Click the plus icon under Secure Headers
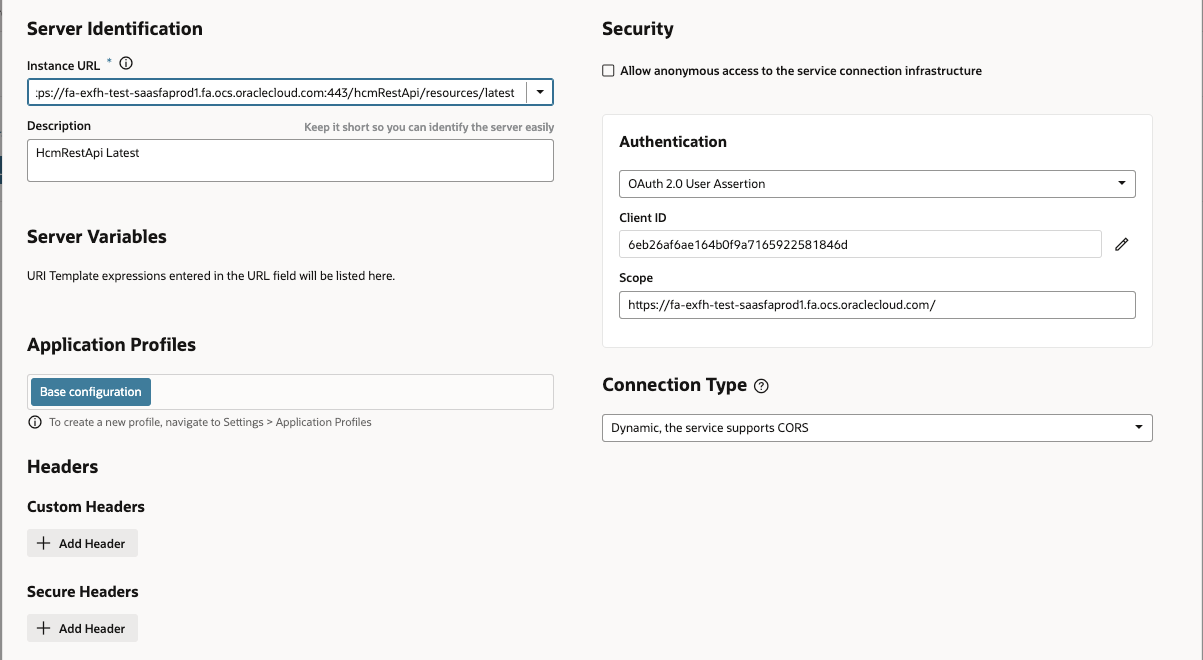The image size is (1203, 660). [43, 629]
